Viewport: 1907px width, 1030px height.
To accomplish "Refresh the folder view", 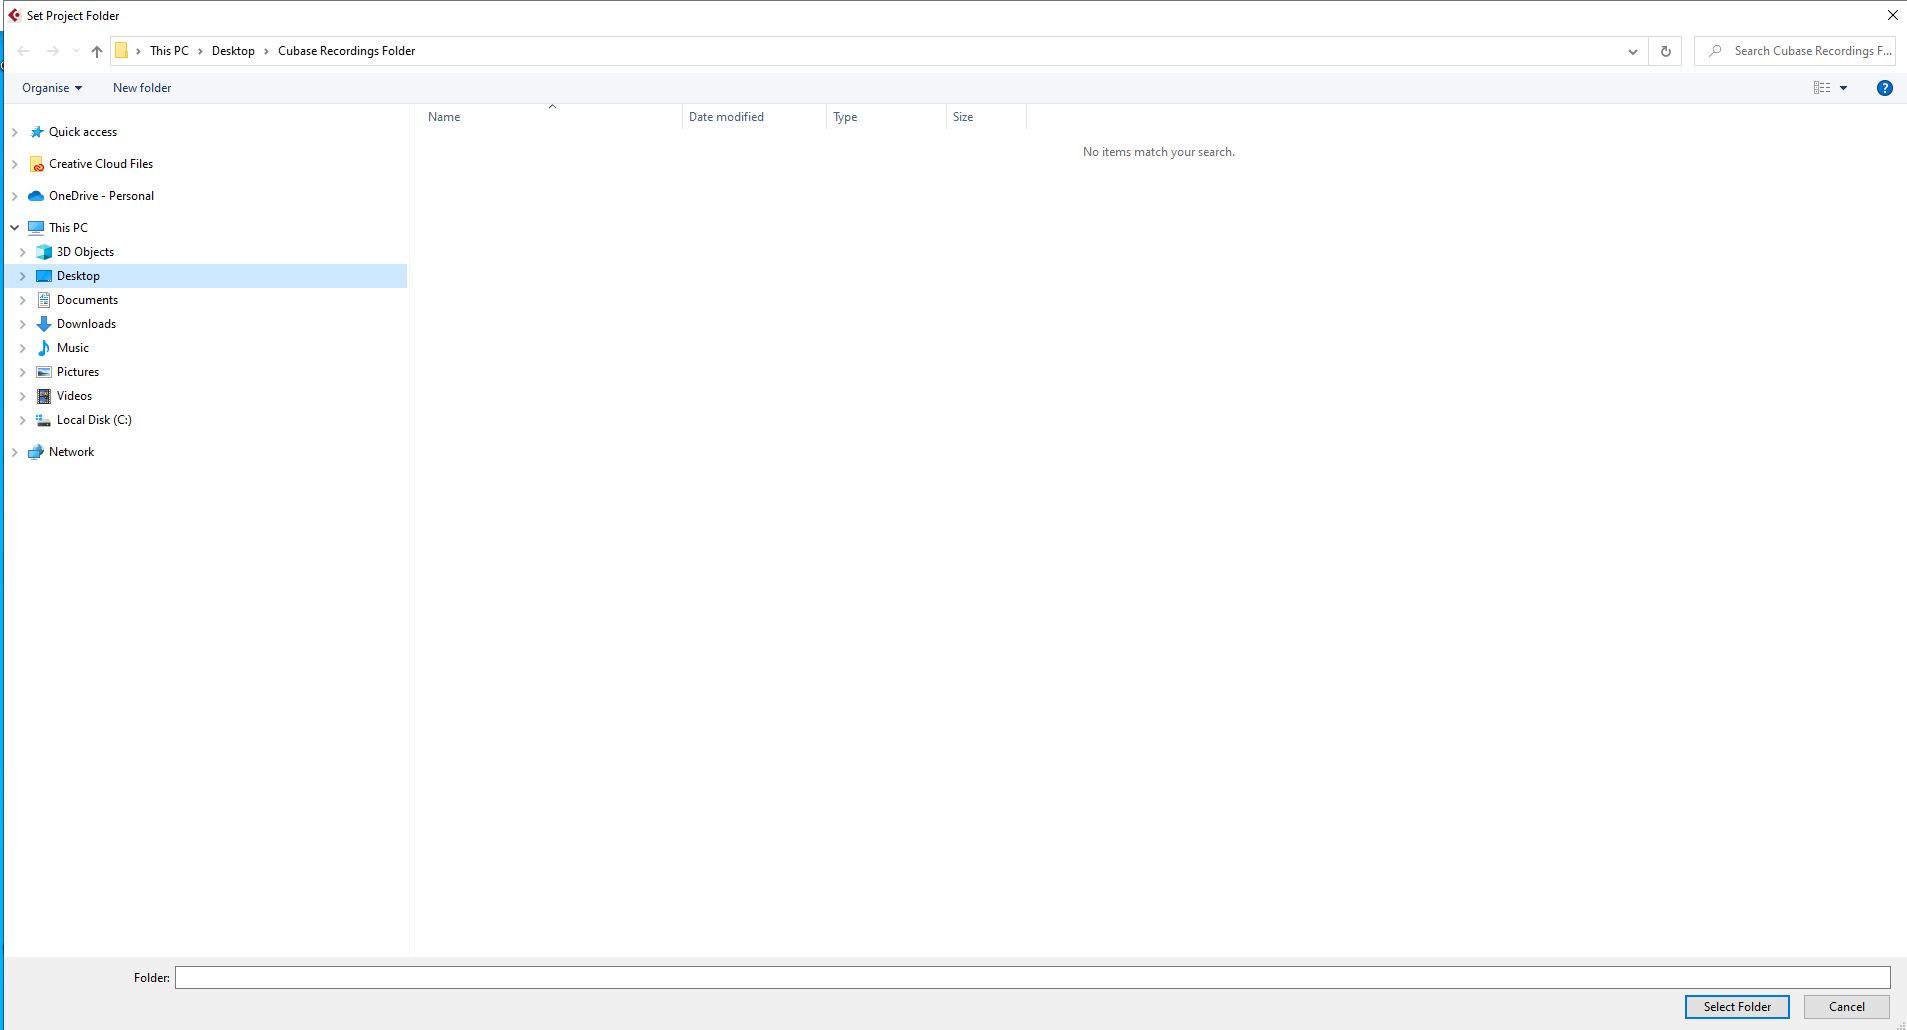I will 1664,51.
